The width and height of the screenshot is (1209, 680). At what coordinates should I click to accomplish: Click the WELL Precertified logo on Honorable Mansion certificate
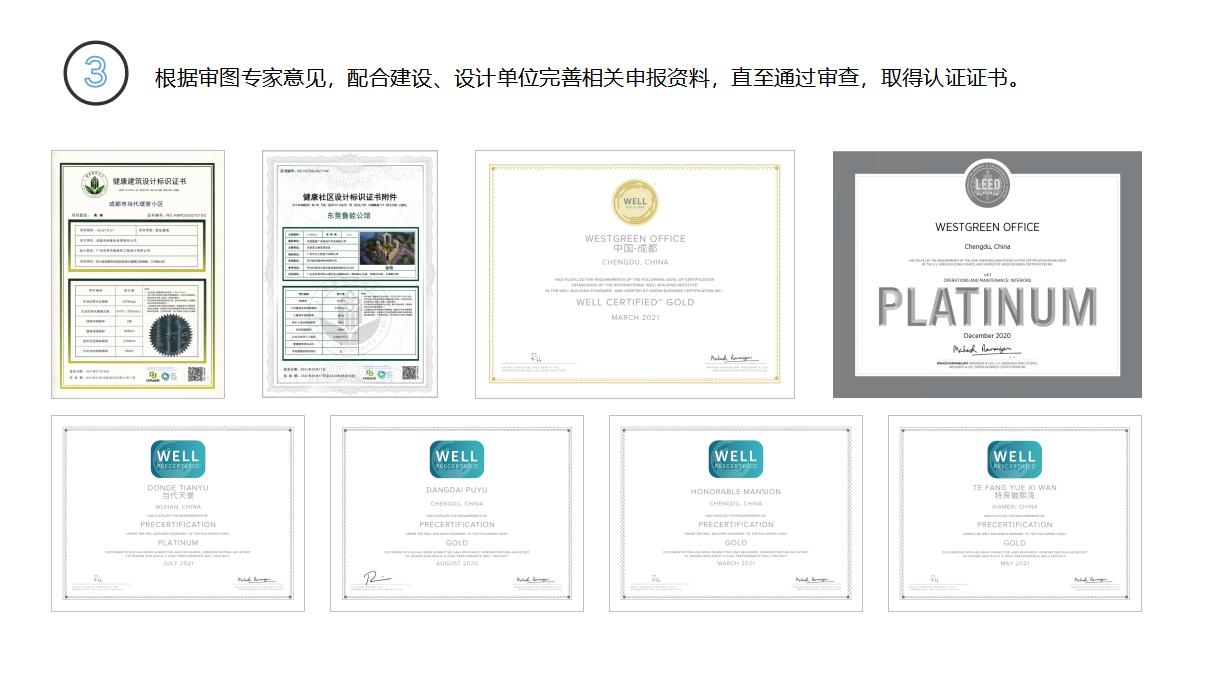pyautogui.click(x=735, y=459)
